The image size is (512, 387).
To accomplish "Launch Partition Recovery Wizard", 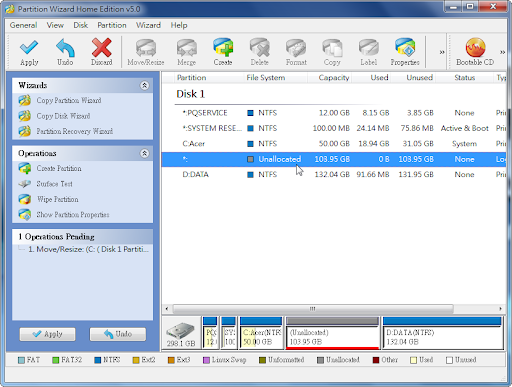I will point(75,131).
